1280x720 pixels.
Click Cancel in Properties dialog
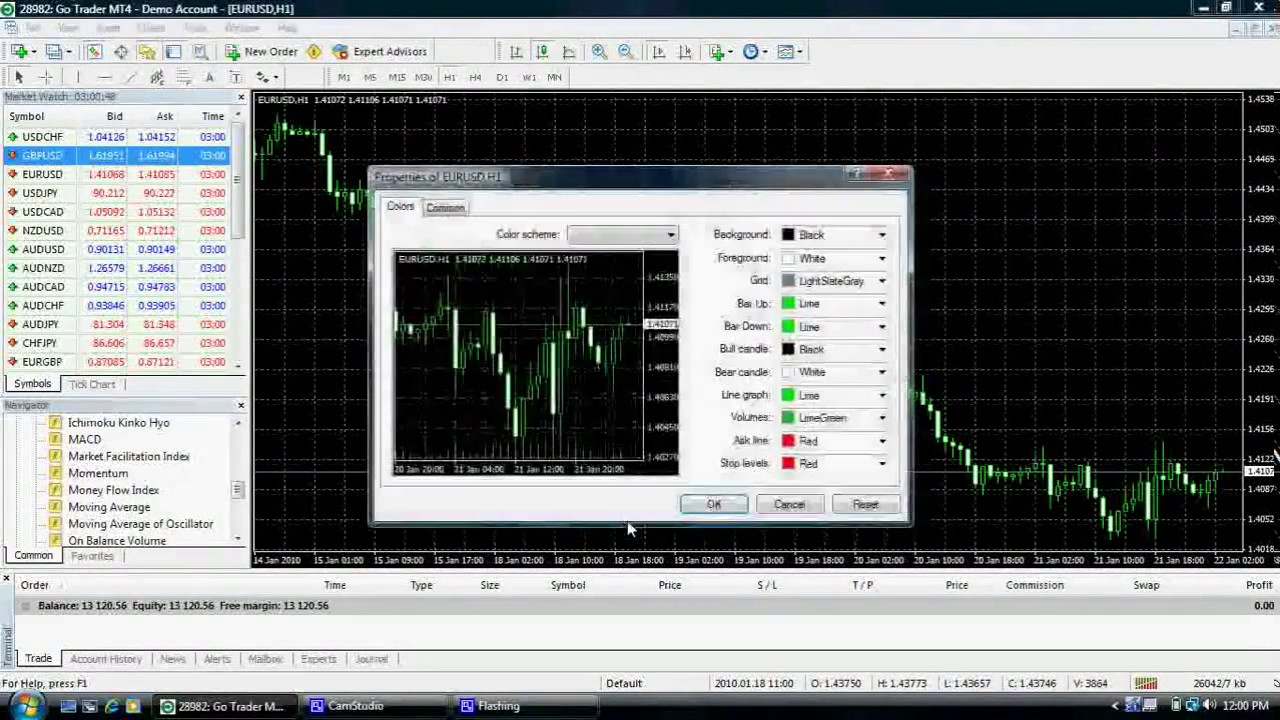[789, 505]
